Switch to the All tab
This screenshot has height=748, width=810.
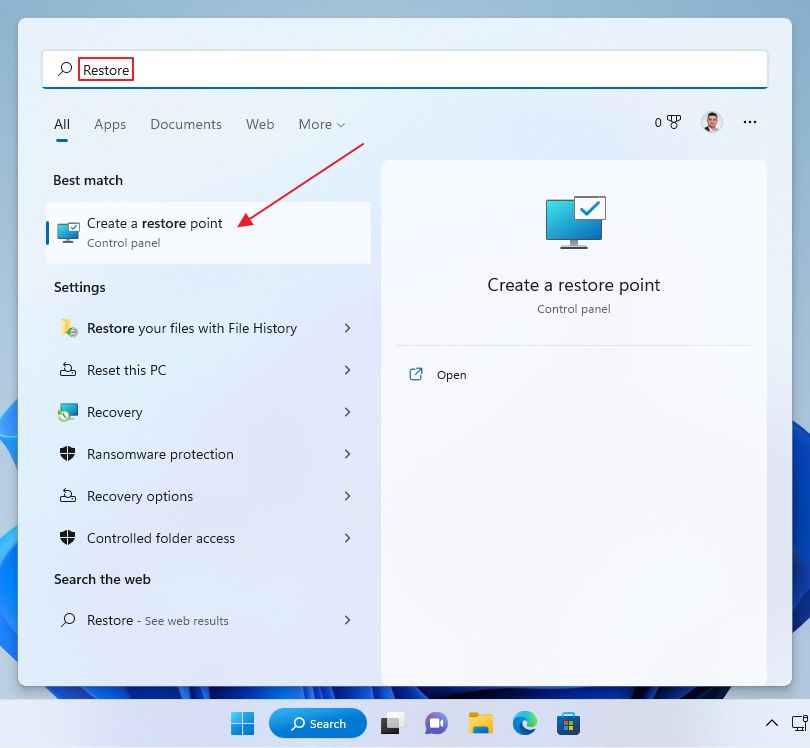[62, 124]
